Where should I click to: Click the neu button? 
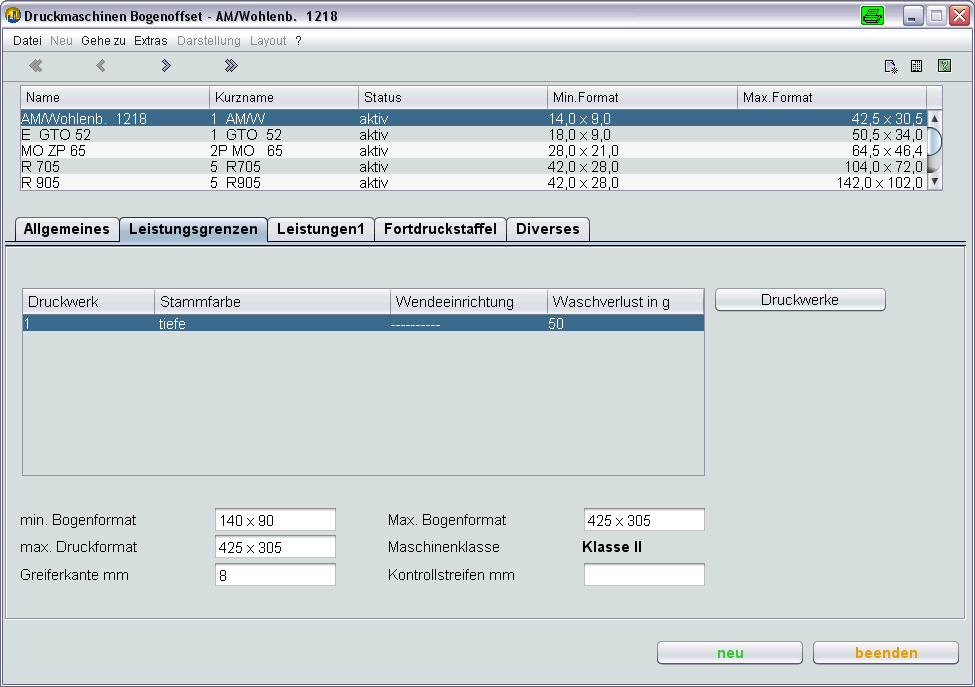[730, 653]
